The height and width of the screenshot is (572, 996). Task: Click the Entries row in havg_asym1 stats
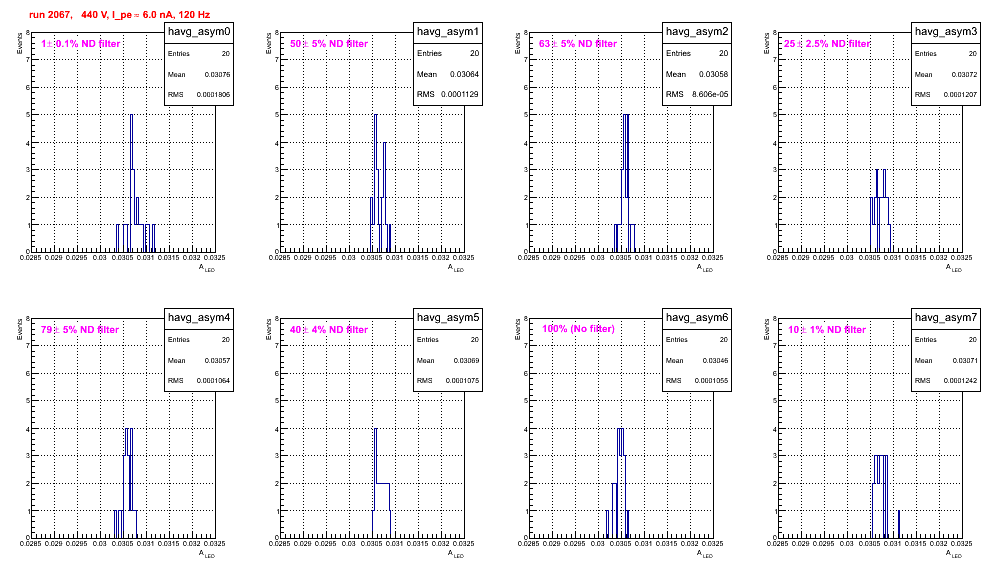[448, 53]
